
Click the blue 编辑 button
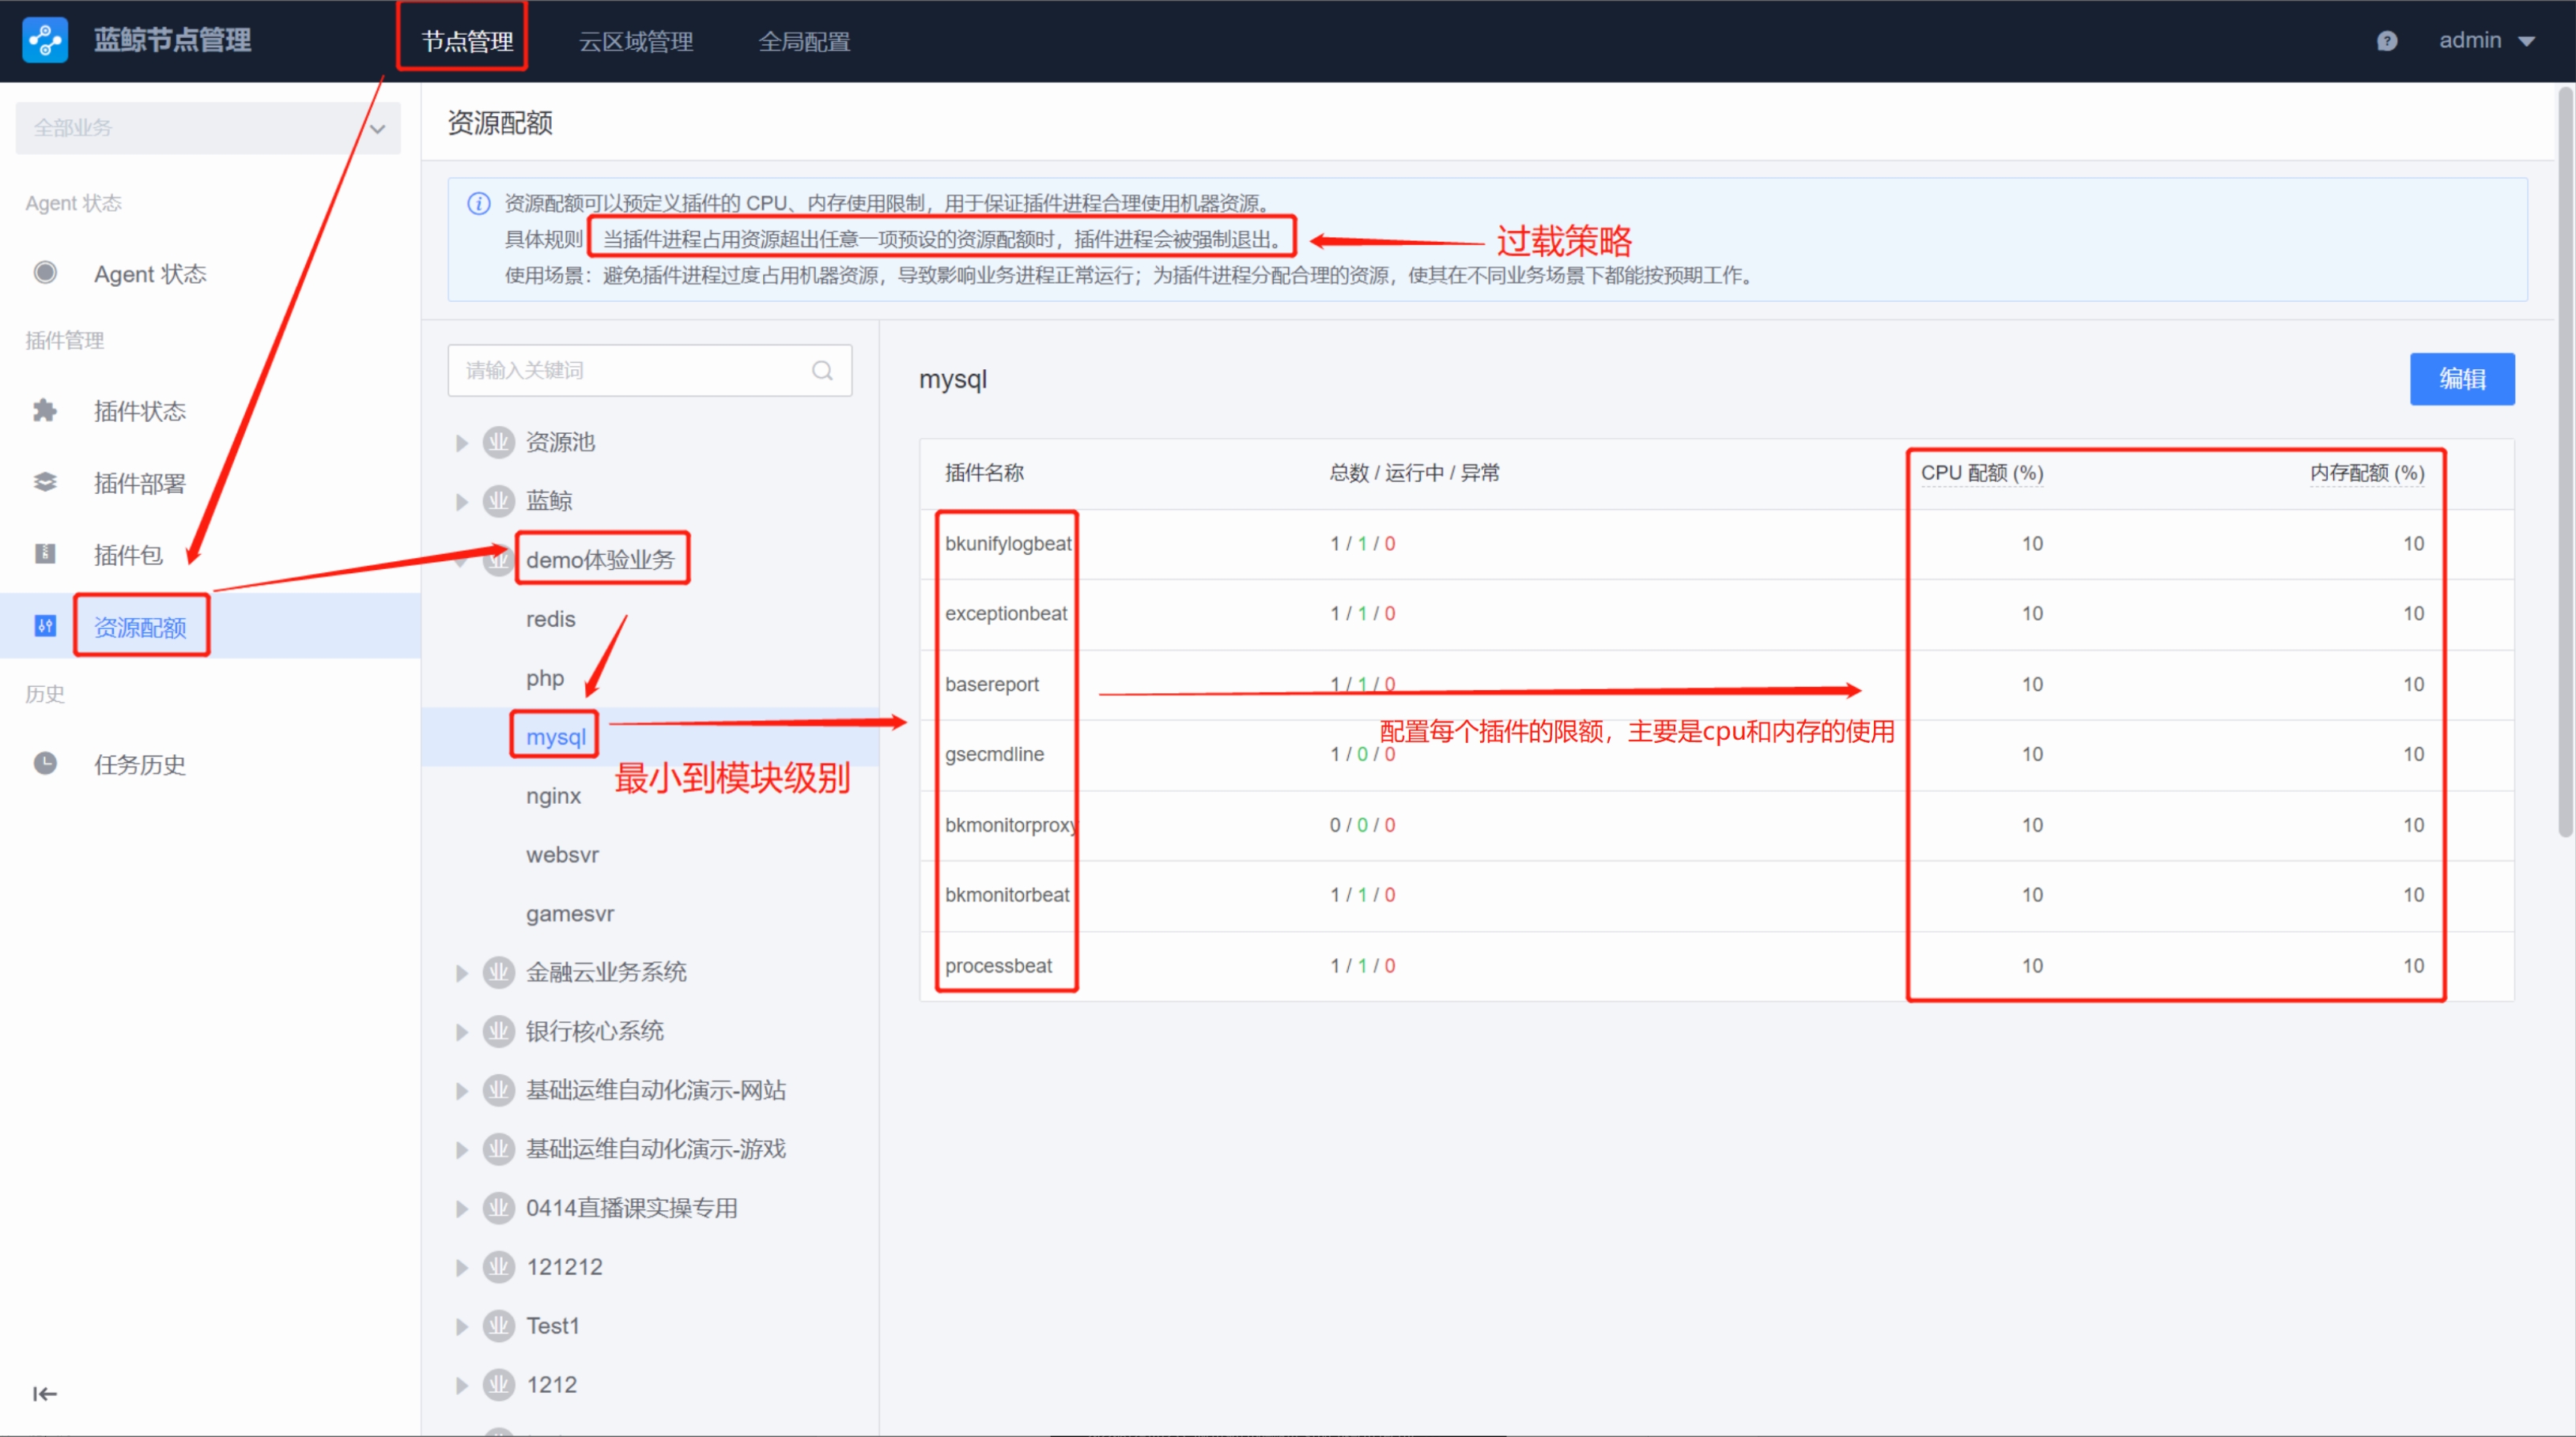(x=2461, y=379)
